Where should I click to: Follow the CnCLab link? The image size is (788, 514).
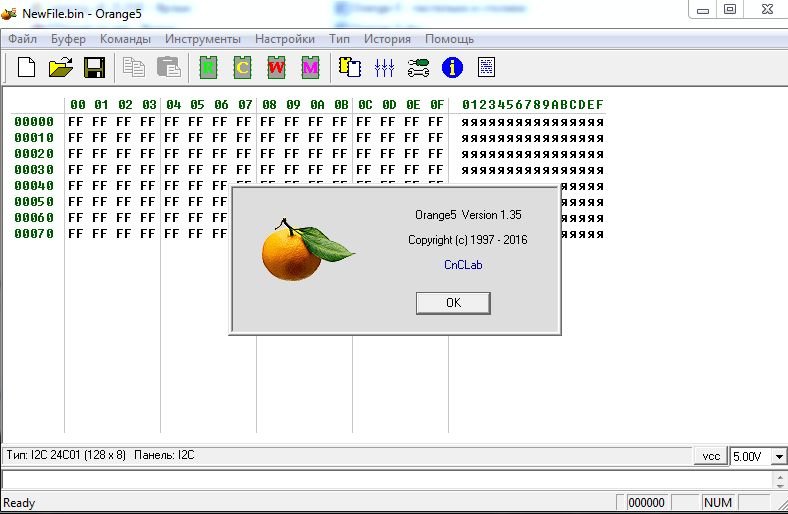[463, 265]
